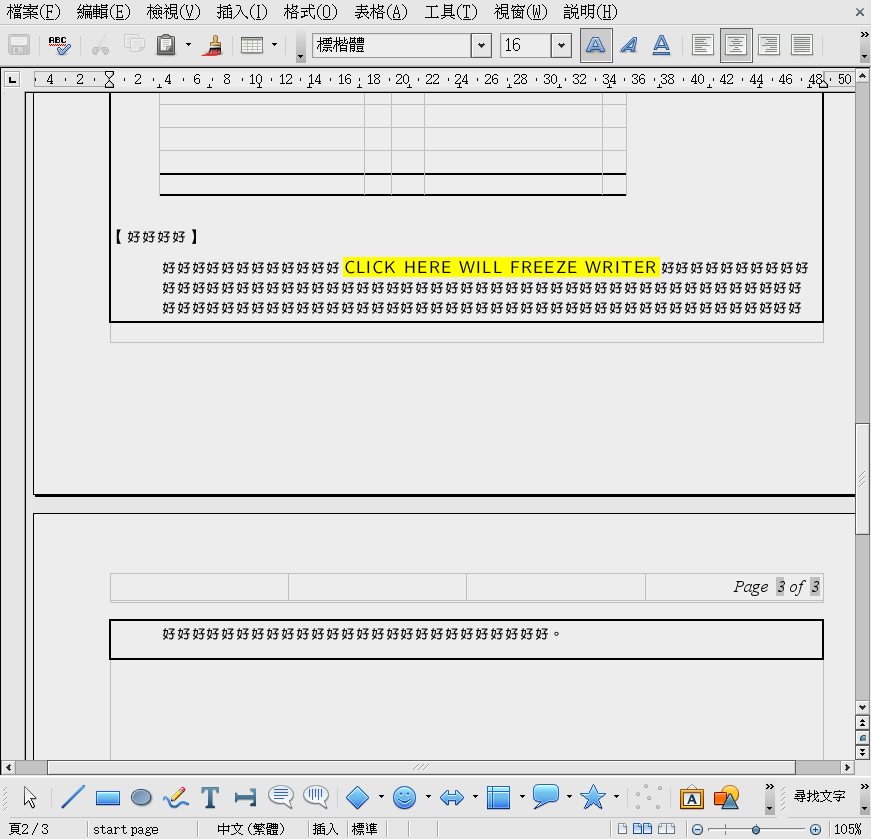Toggle italic formatting button

[x=628, y=45]
